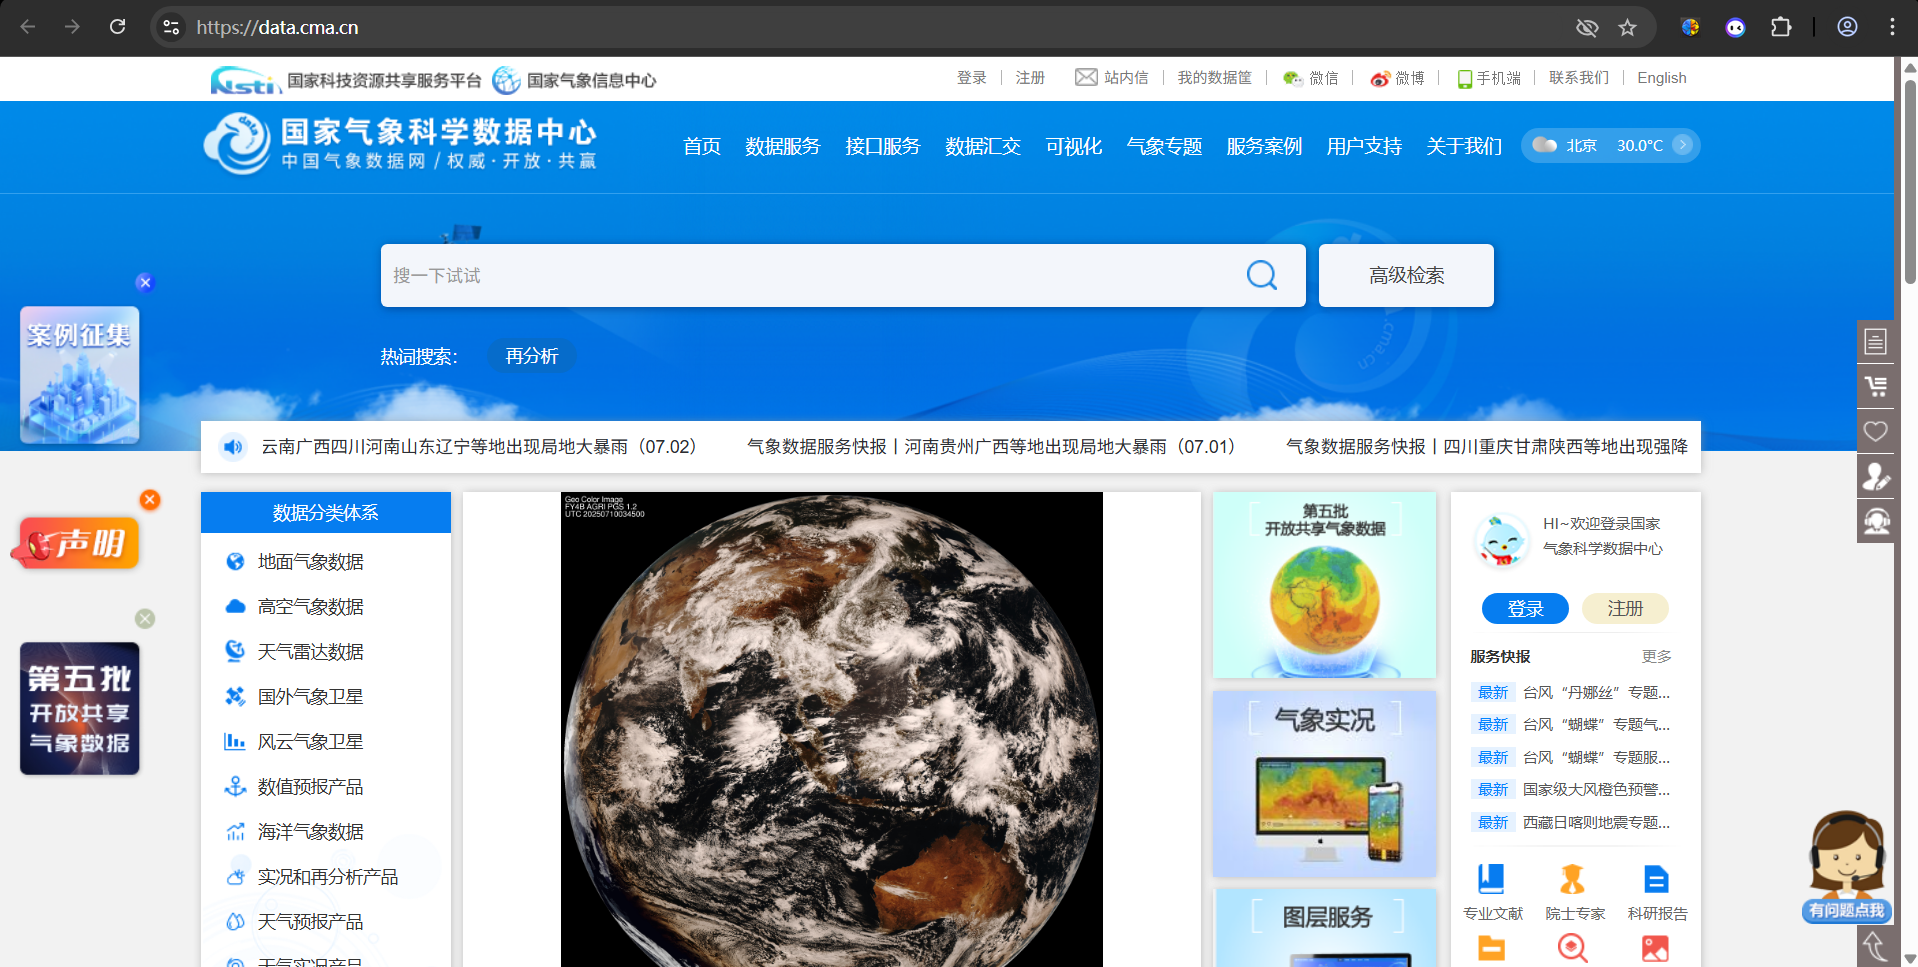Viewport: 1918px width, 967px height.
Task: Open the 数据汇交 nav item
Action: pyautogui.click(x=982, y=146)
